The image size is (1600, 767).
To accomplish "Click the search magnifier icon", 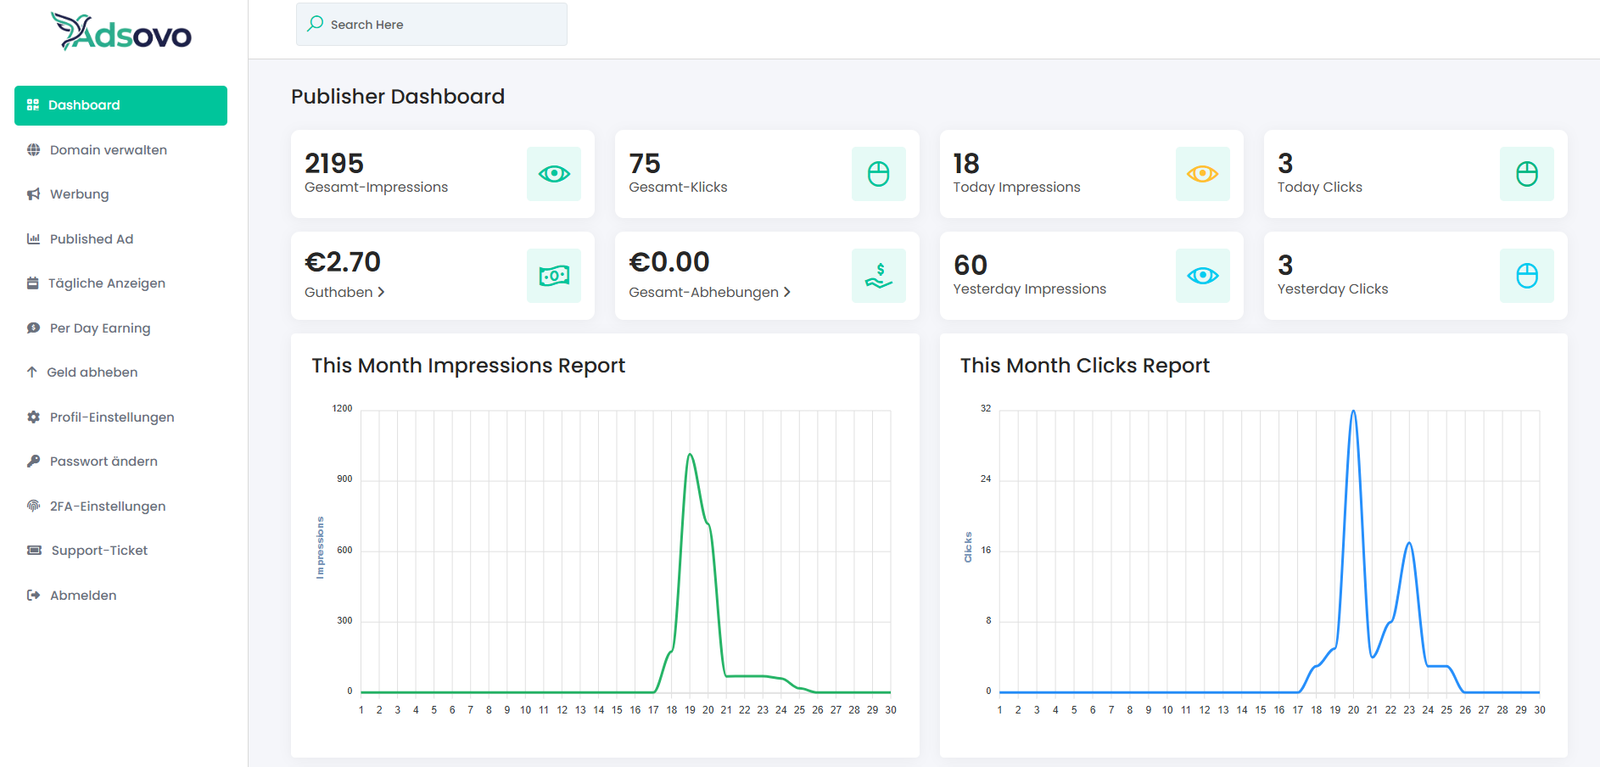I will pyautogui.click(x=316, y=24).
